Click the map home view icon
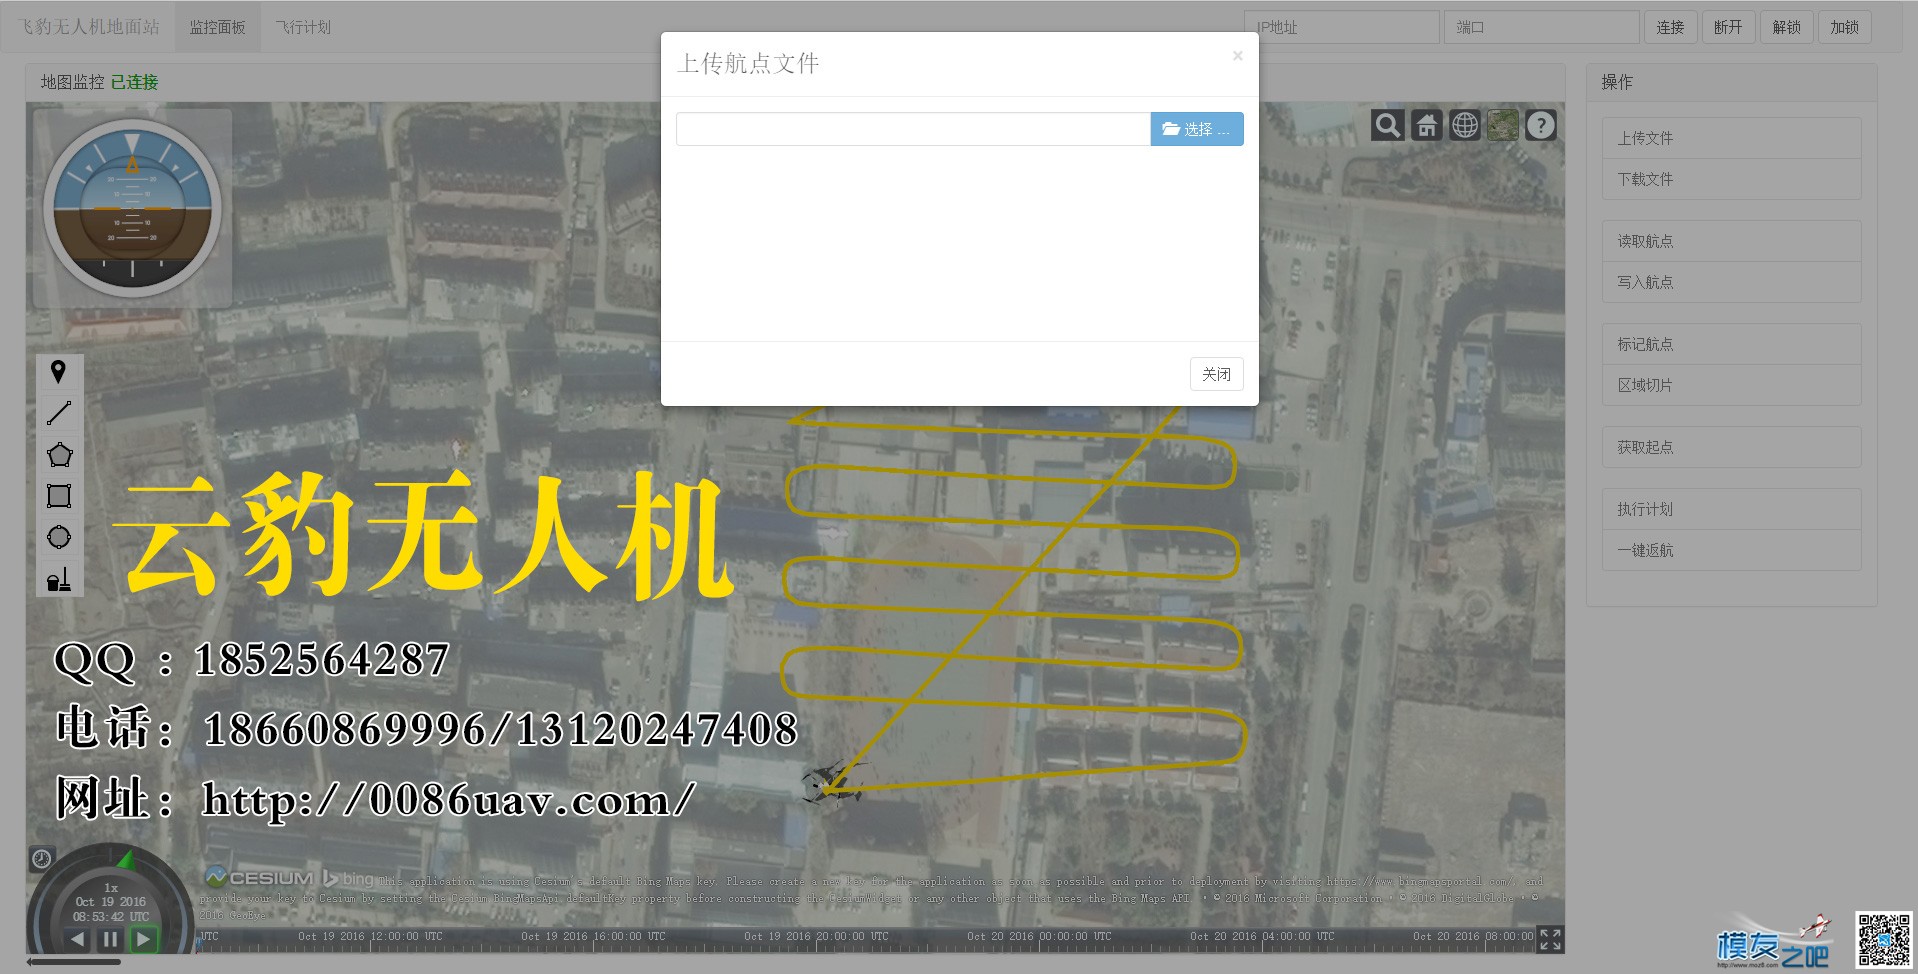This screenshot has height=974, width=1918. click(1426, 125)
